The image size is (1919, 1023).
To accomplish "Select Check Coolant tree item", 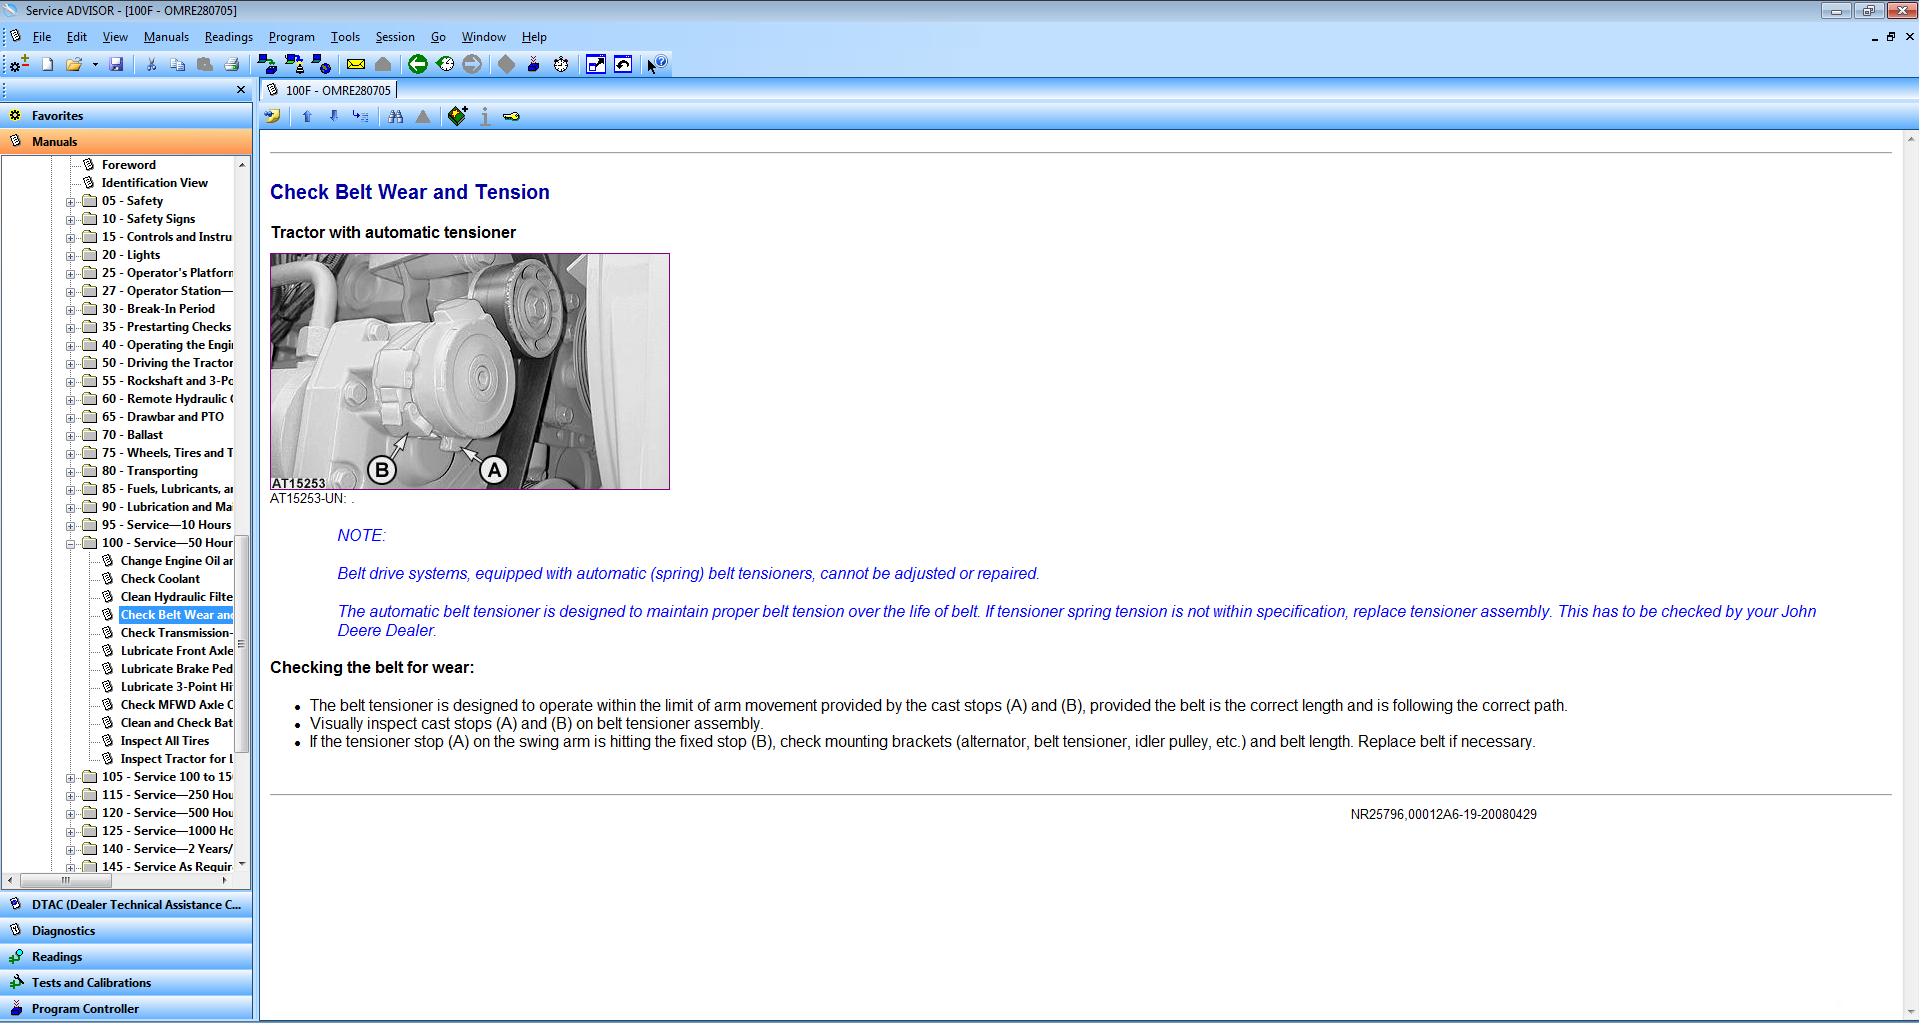I will (x=160, y=579).
